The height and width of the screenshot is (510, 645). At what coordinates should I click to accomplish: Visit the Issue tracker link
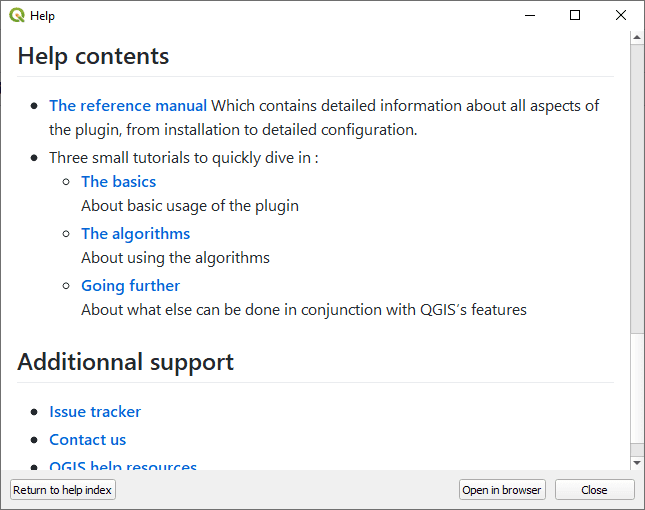[x=95, y=411]
